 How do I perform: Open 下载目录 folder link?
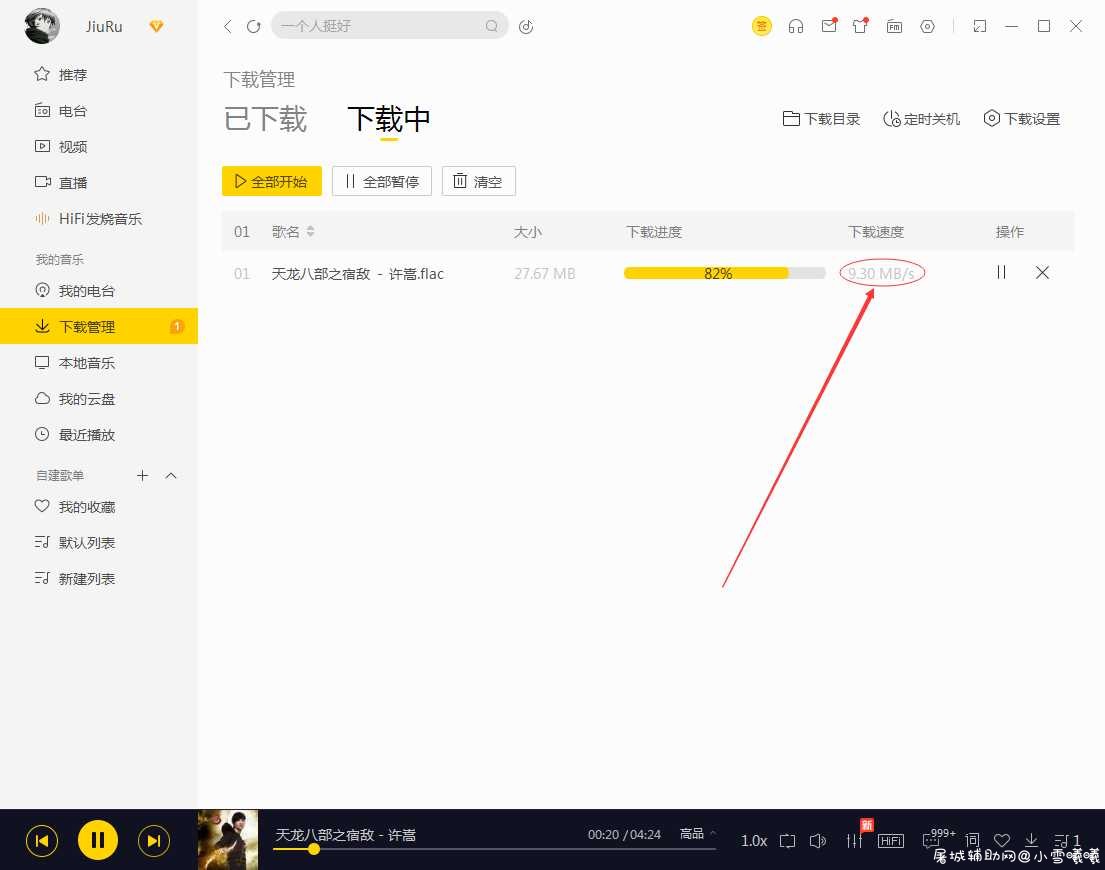[x=821, y=118]
